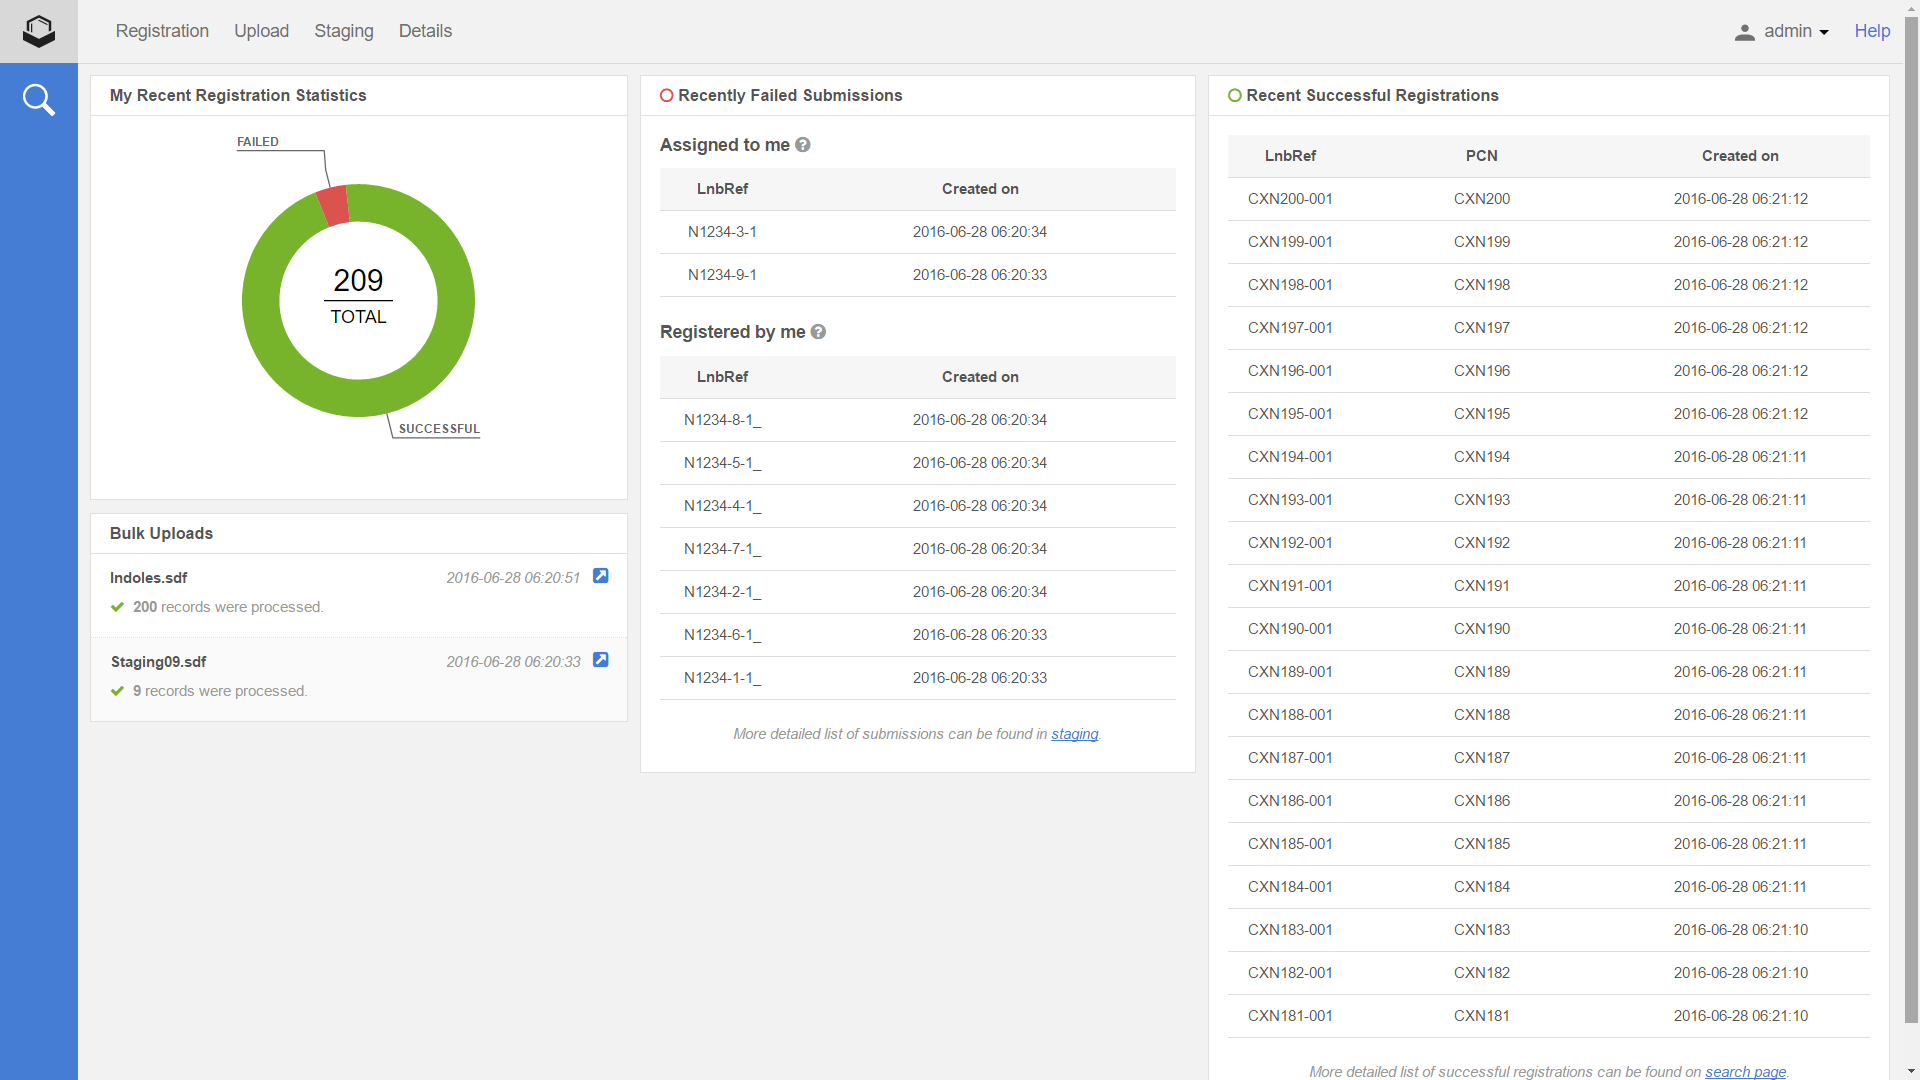Open Indoles.sdf via its external link icon

[x=600, y=576]
